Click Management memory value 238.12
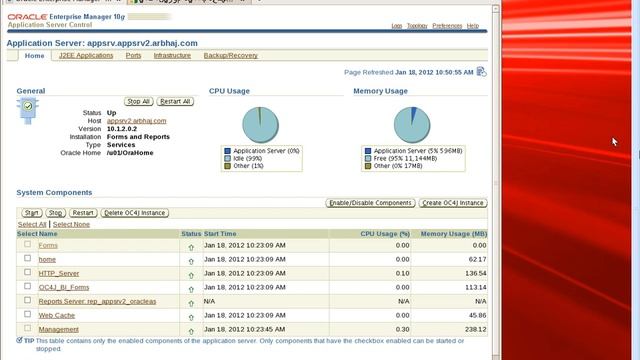This screenshot has width=640, height=360. point(476,329)
